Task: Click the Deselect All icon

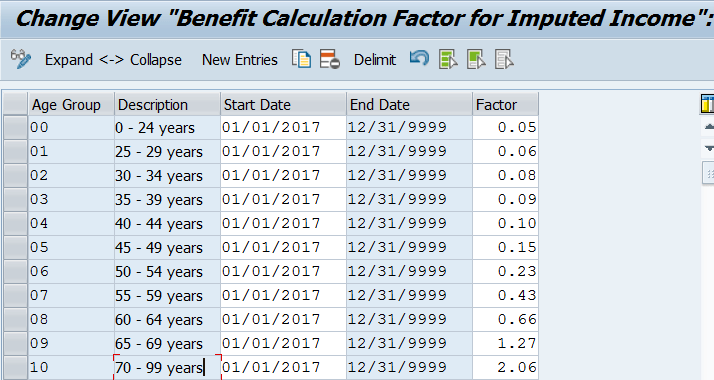Action: click(x=504, y=59)
